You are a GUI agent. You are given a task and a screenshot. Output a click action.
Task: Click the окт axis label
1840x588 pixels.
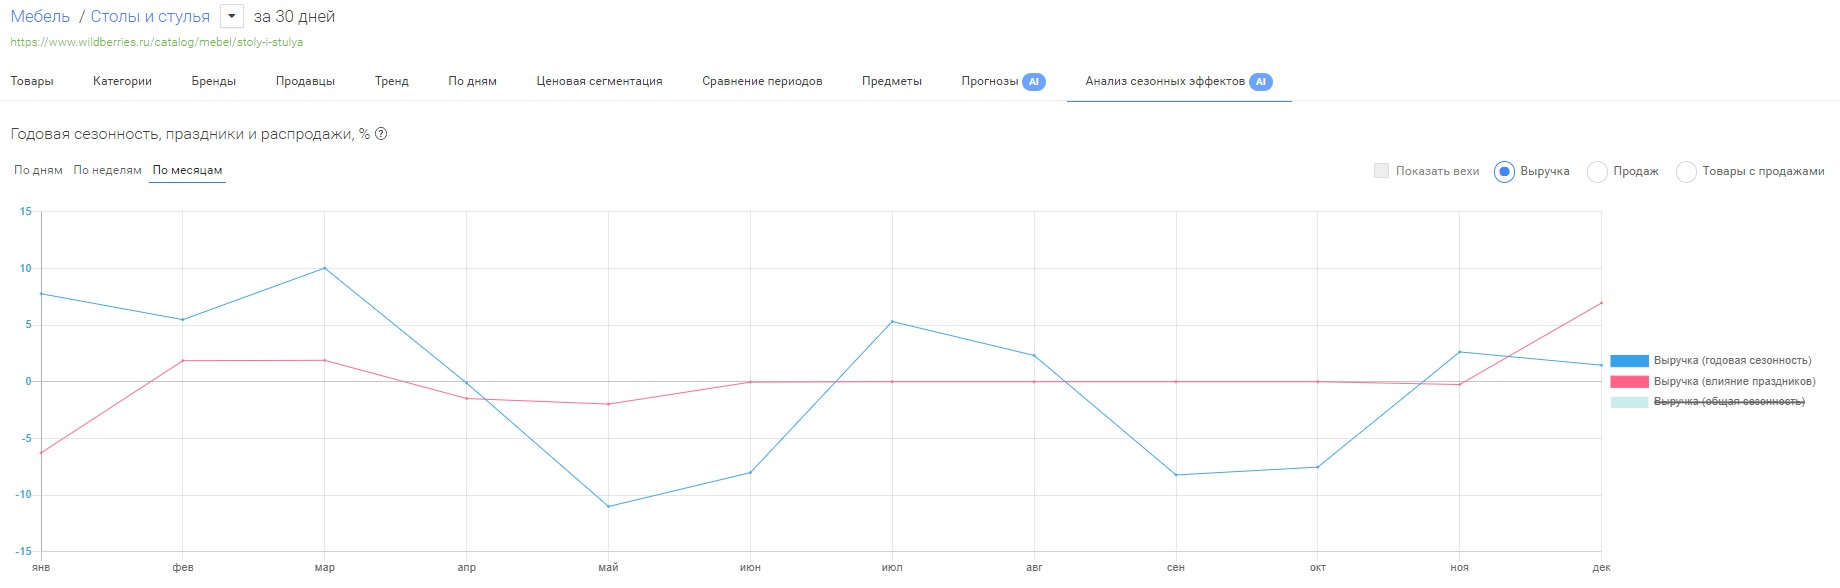pyautogui.click(x=1318, y=567)
